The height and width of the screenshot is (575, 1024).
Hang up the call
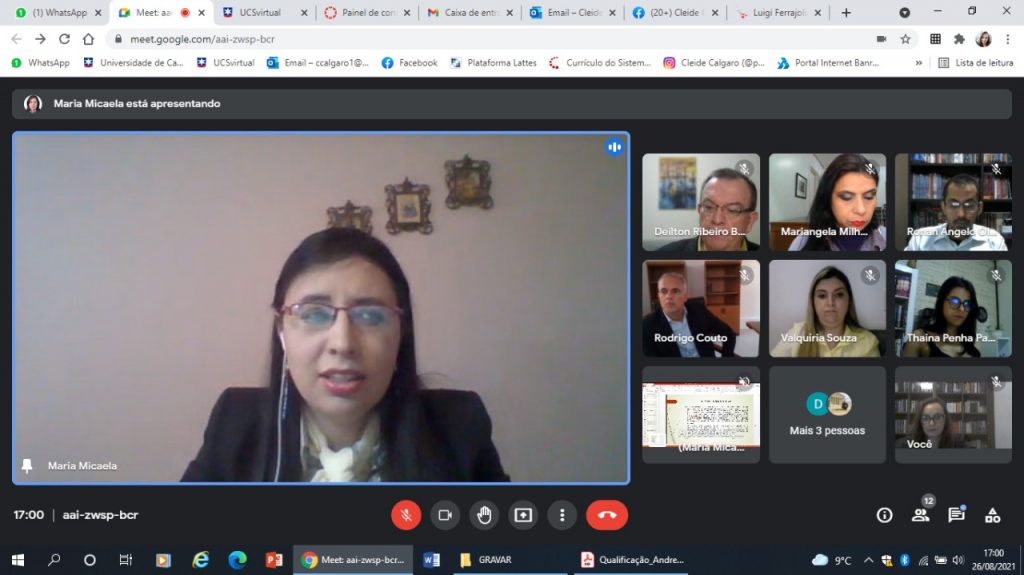[606, 515]
